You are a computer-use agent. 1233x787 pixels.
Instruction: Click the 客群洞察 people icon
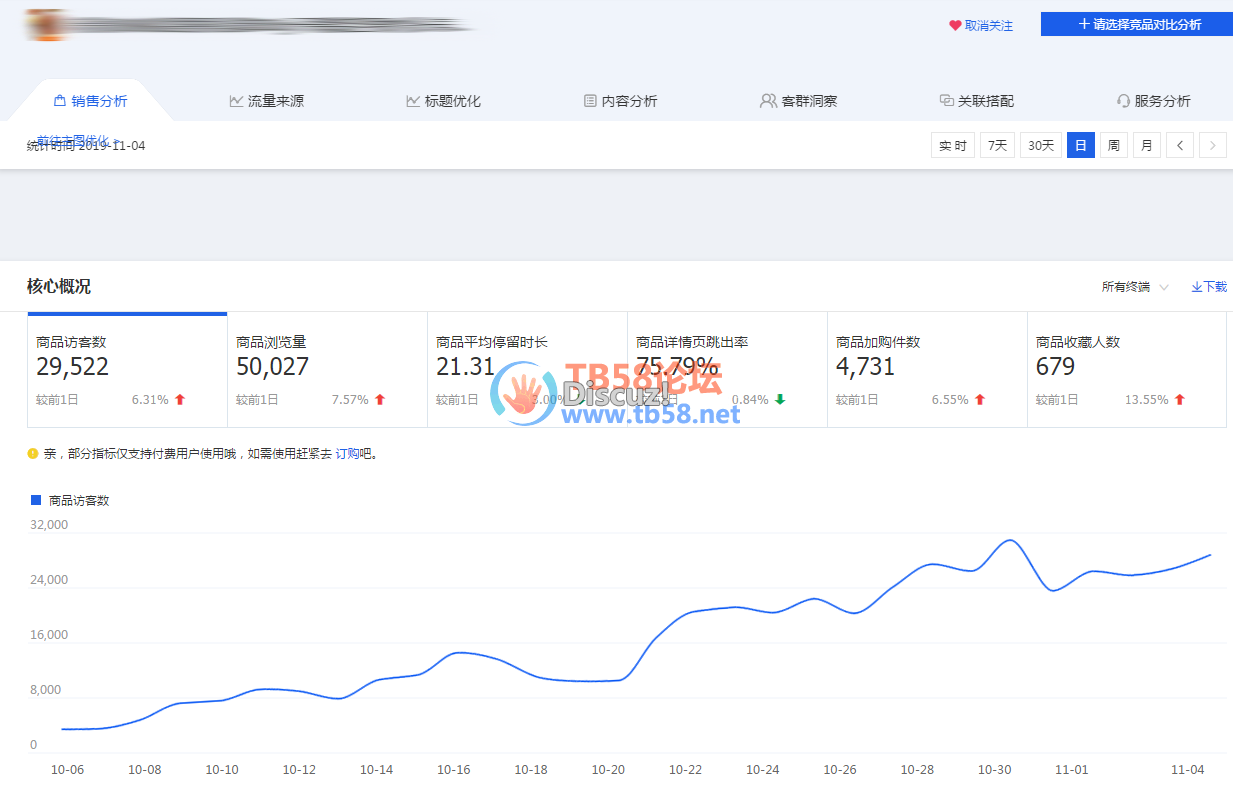pos(768,101)
